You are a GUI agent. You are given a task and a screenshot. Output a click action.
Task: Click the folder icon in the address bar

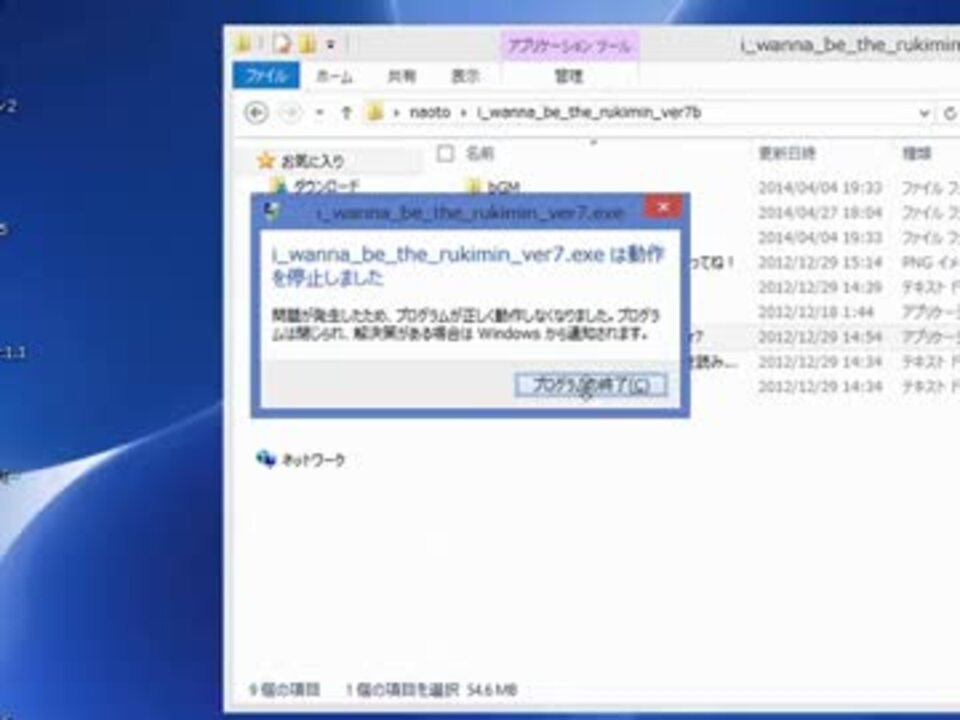tap(374, 113)
